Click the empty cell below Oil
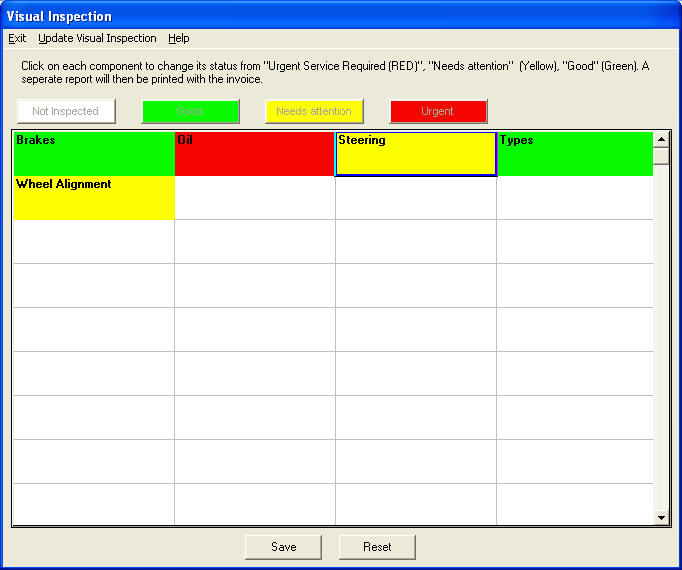 click(254, 198)
